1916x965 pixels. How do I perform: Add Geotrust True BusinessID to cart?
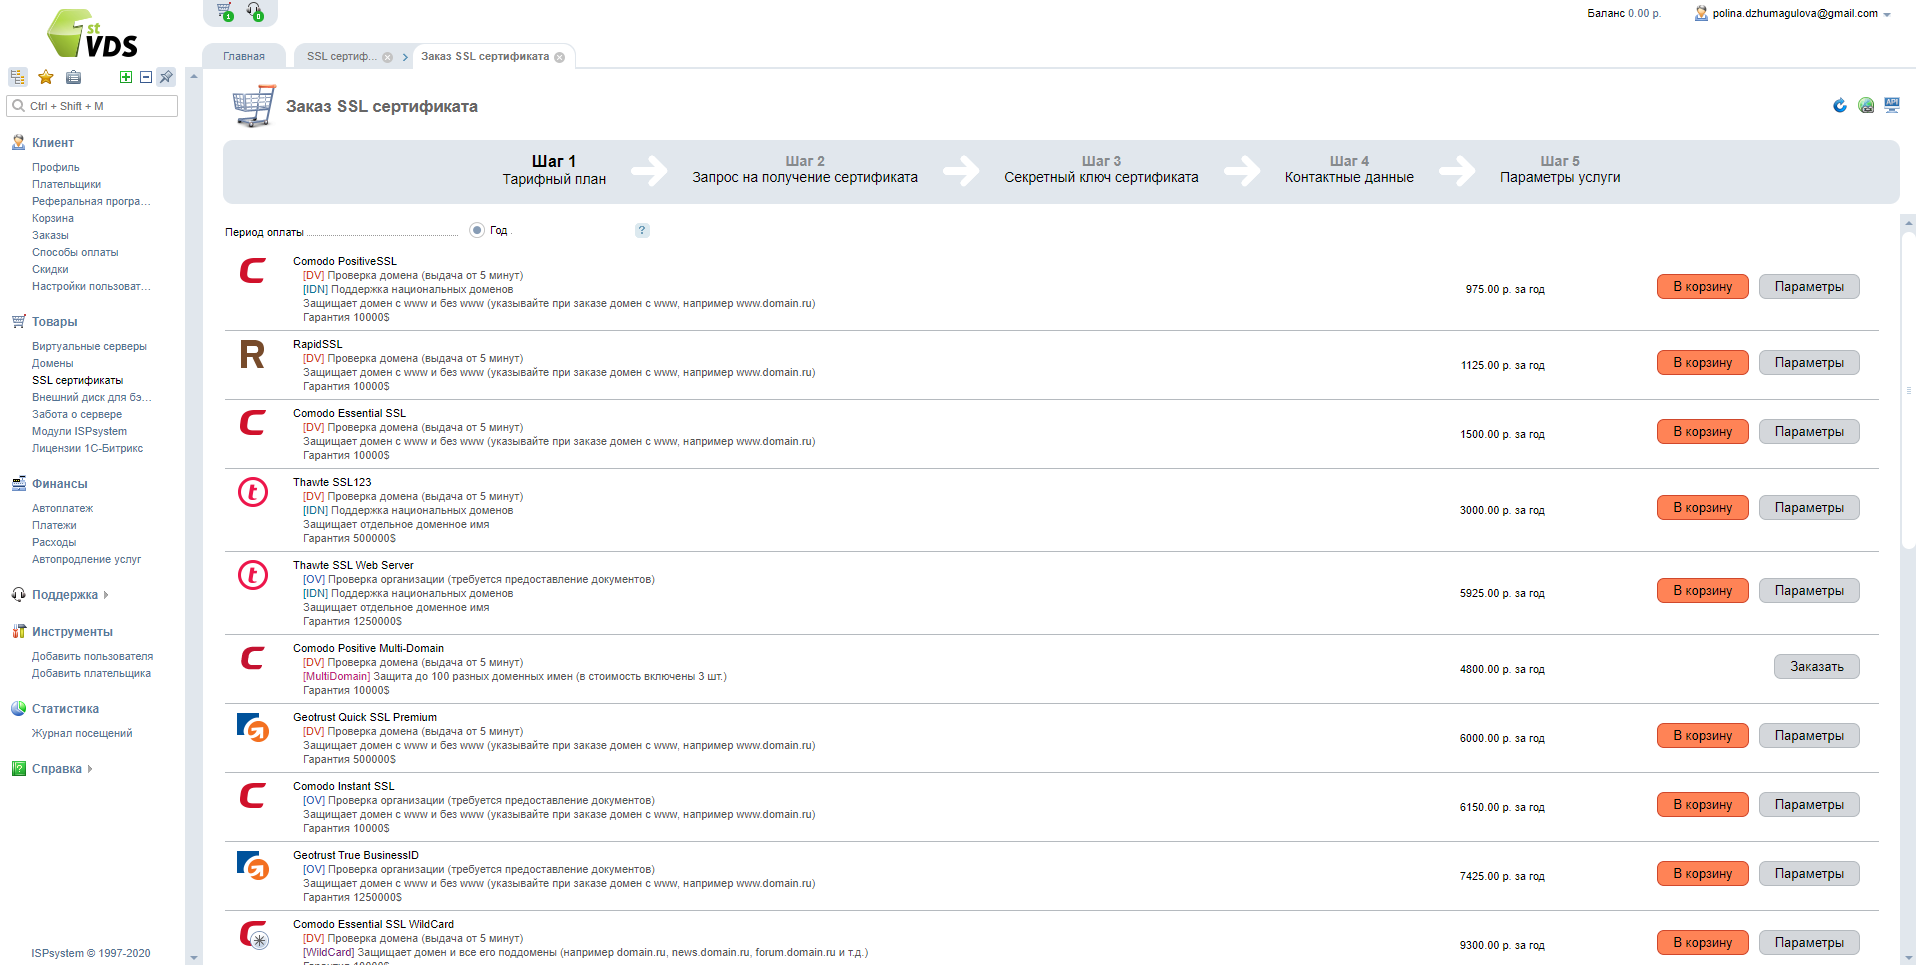pyautogui.click(x=1702, y=874)
